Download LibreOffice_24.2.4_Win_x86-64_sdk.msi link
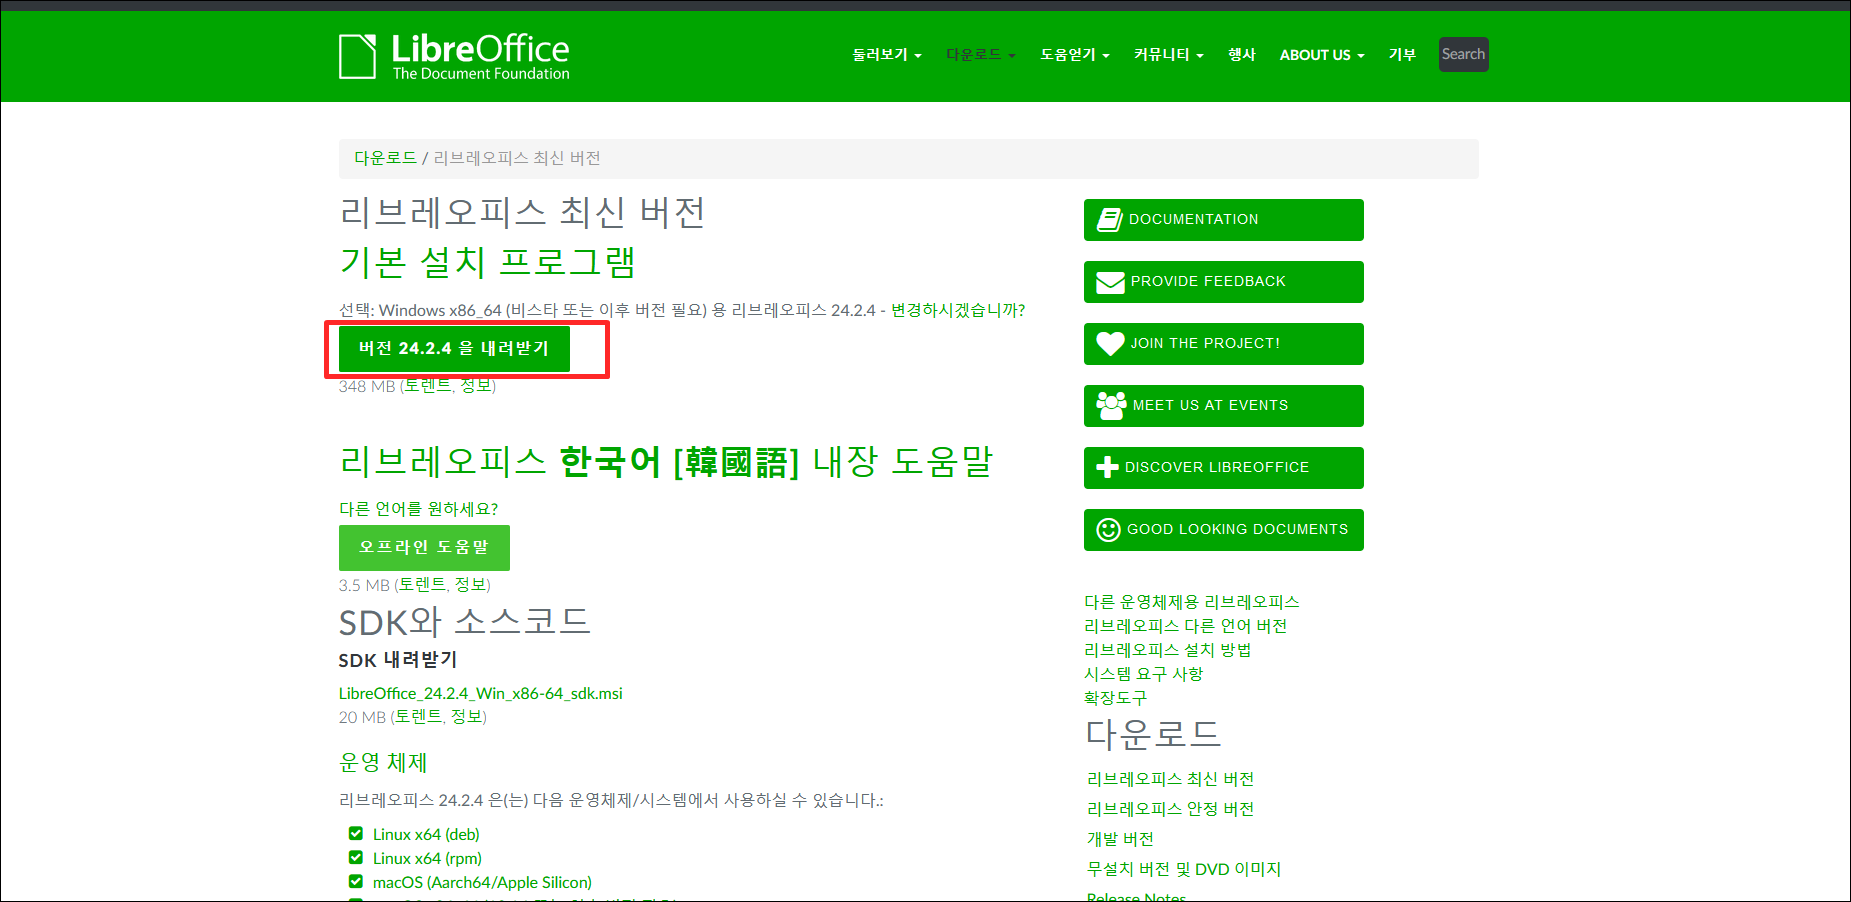This screenshot has height=902, width=1851. pos(480,693)
